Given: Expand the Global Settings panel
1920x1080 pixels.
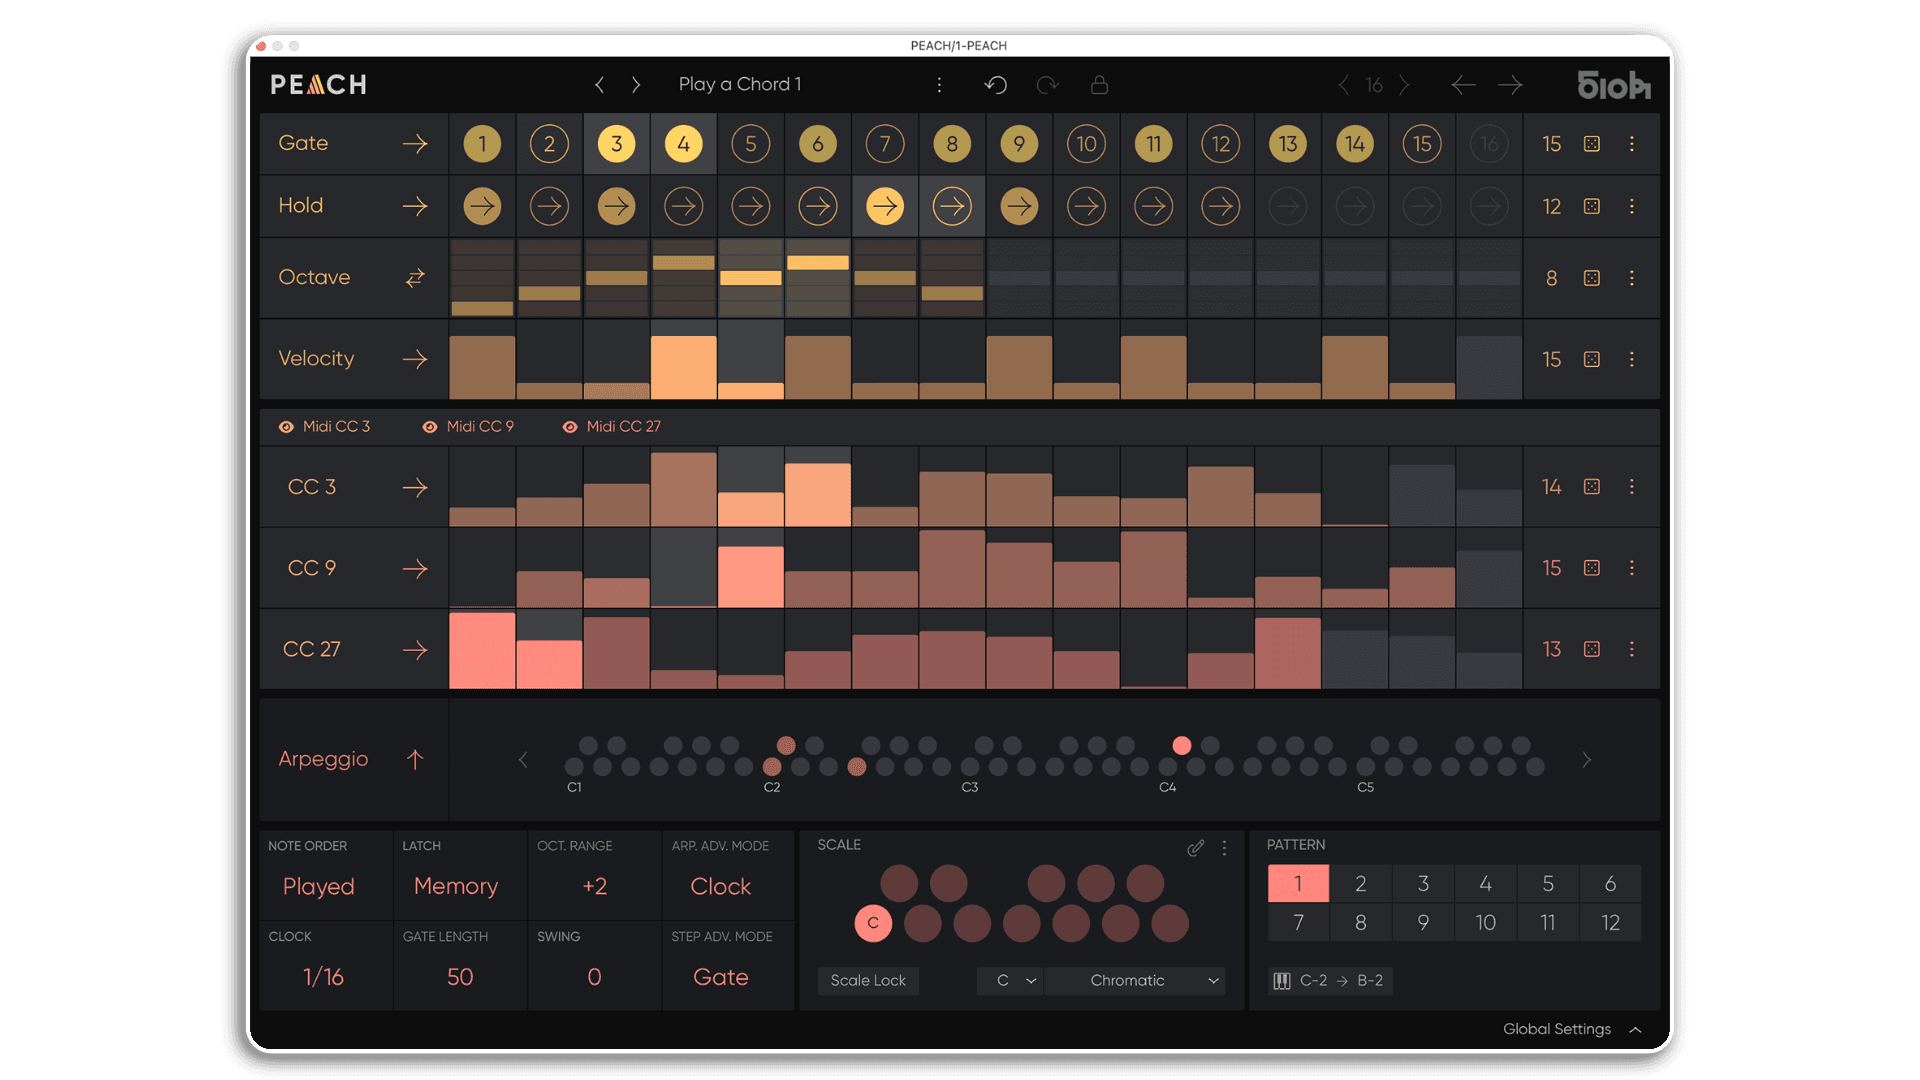Looking at the screenshot, I should [x=1572, y=1029].
